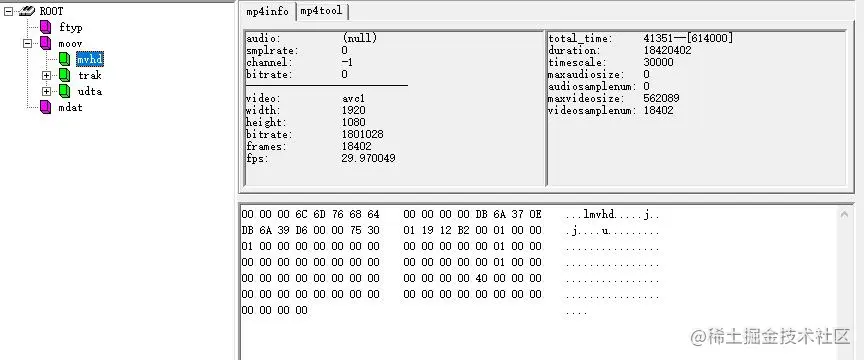Viewport: 864px width, 360px height.
Task: Select the mdat label in tree
Action: point(71,108)
